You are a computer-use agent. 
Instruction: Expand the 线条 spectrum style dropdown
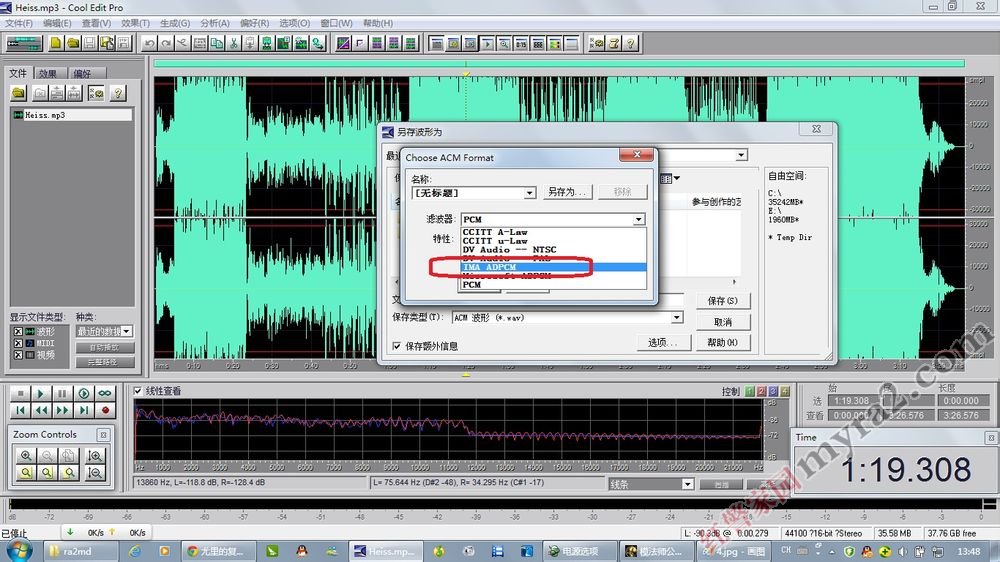pyautogui.click(x=688, y=484)
